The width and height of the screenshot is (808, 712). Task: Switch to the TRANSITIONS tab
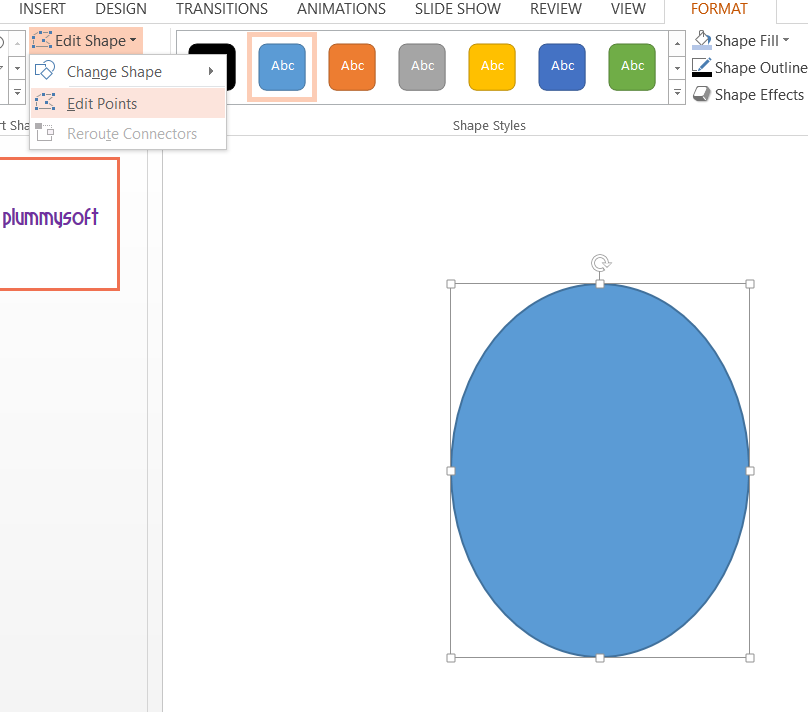[222, 9]
